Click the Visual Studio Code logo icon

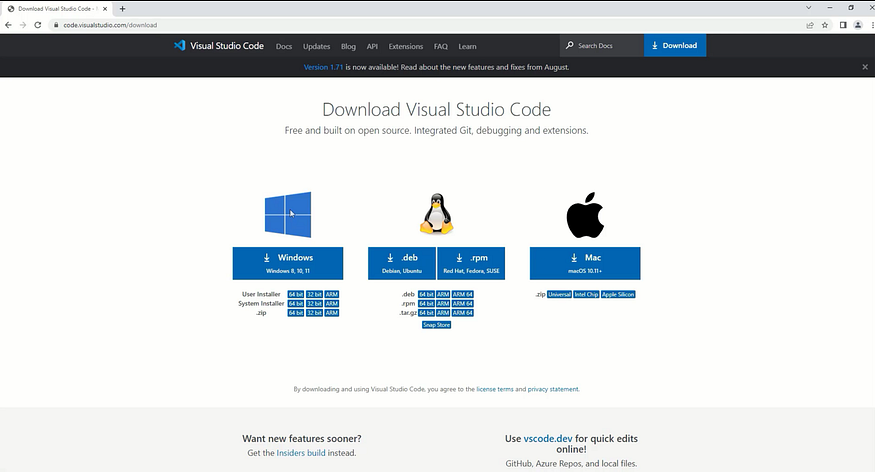coord(179,46)
